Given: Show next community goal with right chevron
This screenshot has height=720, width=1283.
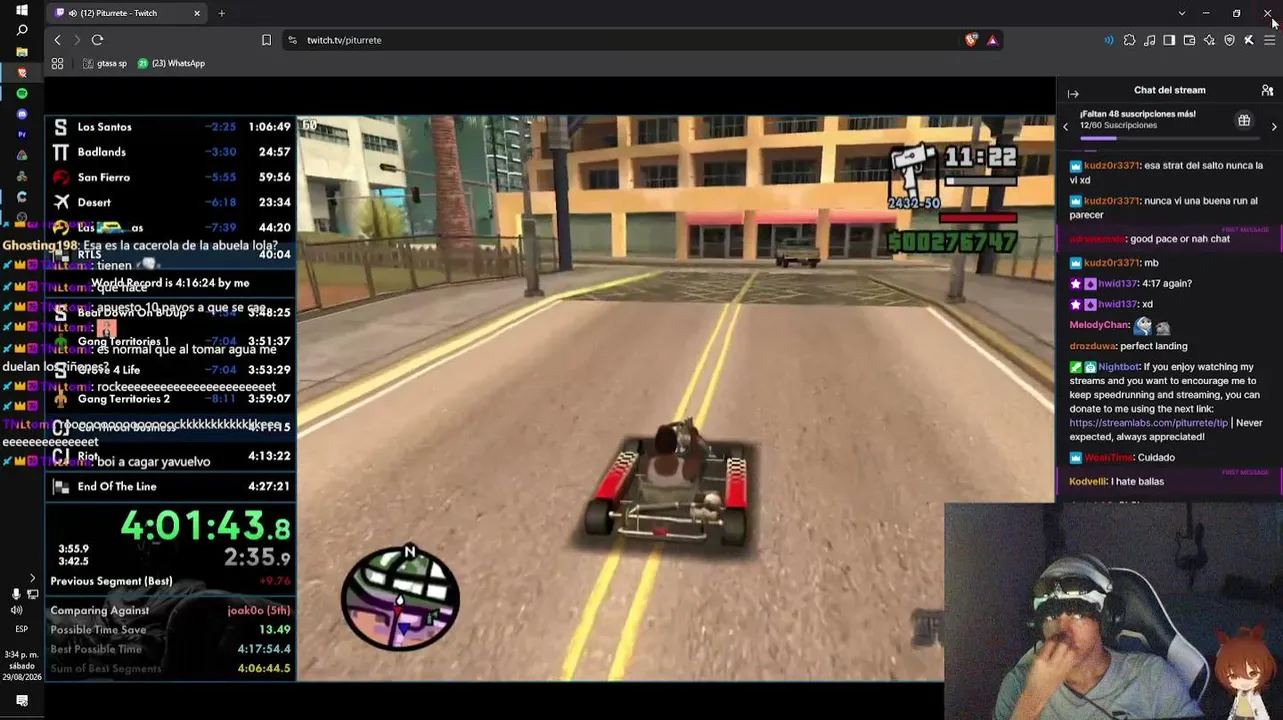Looking at the screenshot, I should point(1274,126).
